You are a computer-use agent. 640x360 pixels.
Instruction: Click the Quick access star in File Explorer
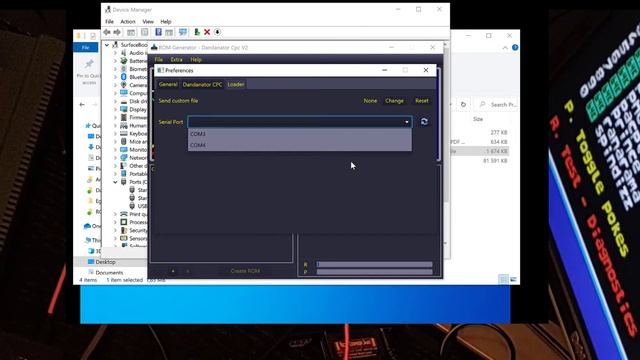pyautogui.click(x=87, y=126)
